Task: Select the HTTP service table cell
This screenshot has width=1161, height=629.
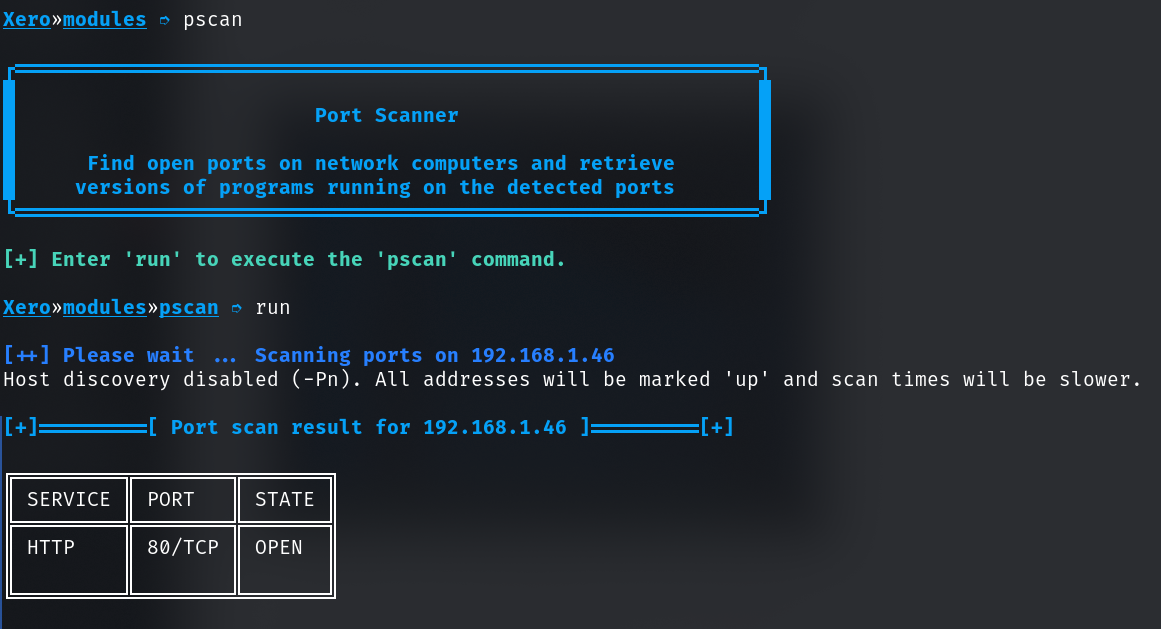Action: (x=69, y=560)
